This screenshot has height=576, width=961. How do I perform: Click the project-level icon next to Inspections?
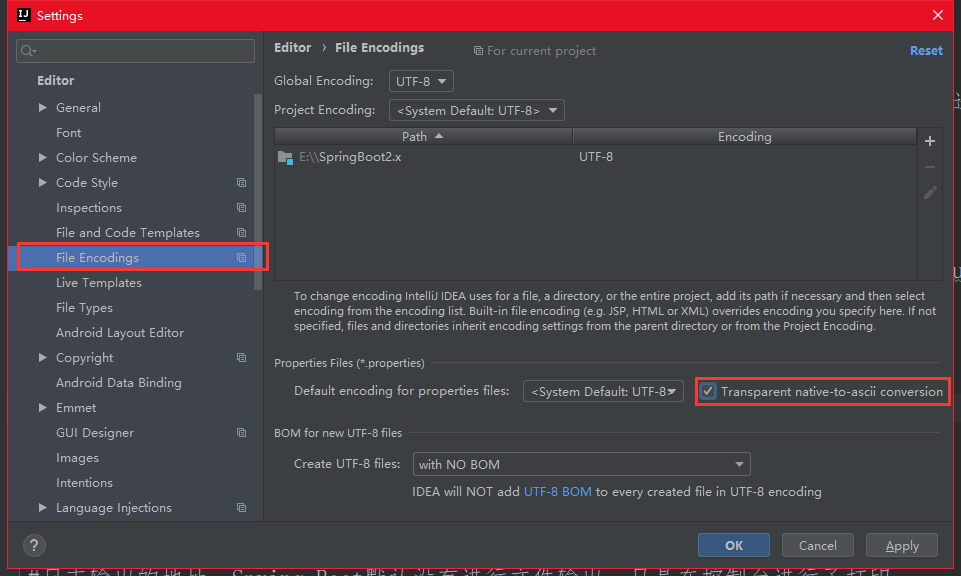pos(241,208)
